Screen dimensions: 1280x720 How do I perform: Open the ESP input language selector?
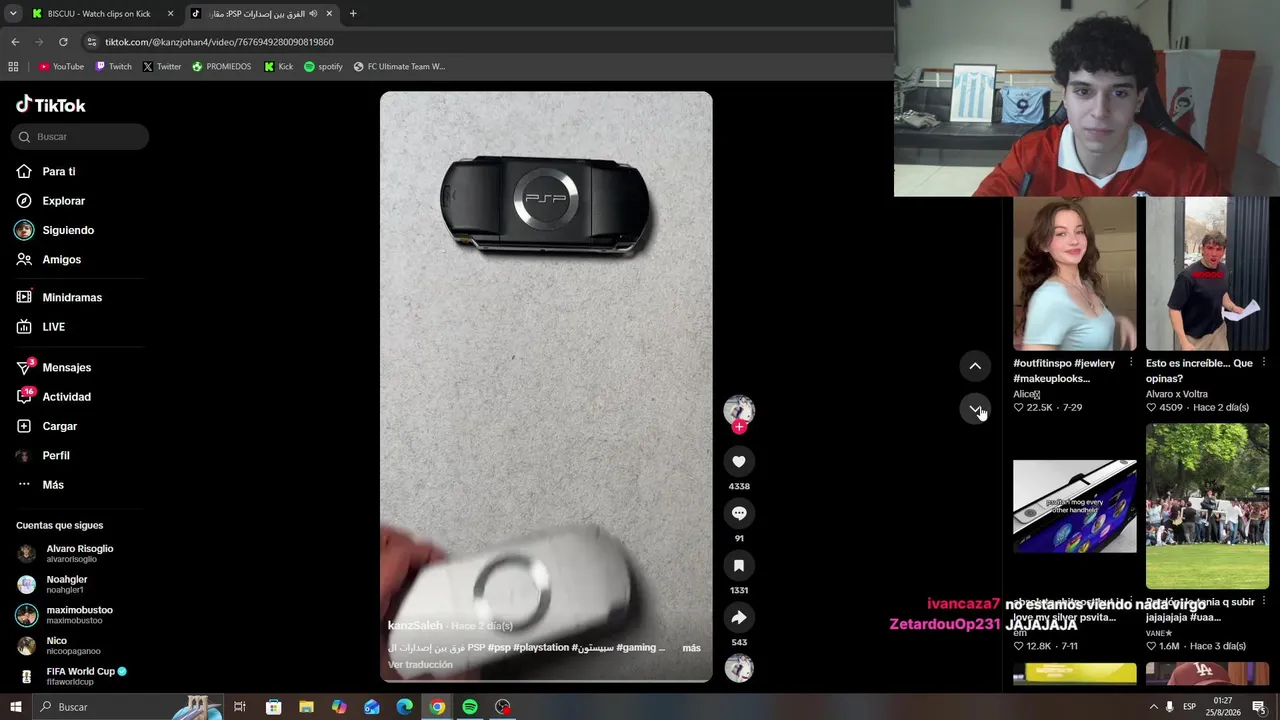(x=1190, y=707)
